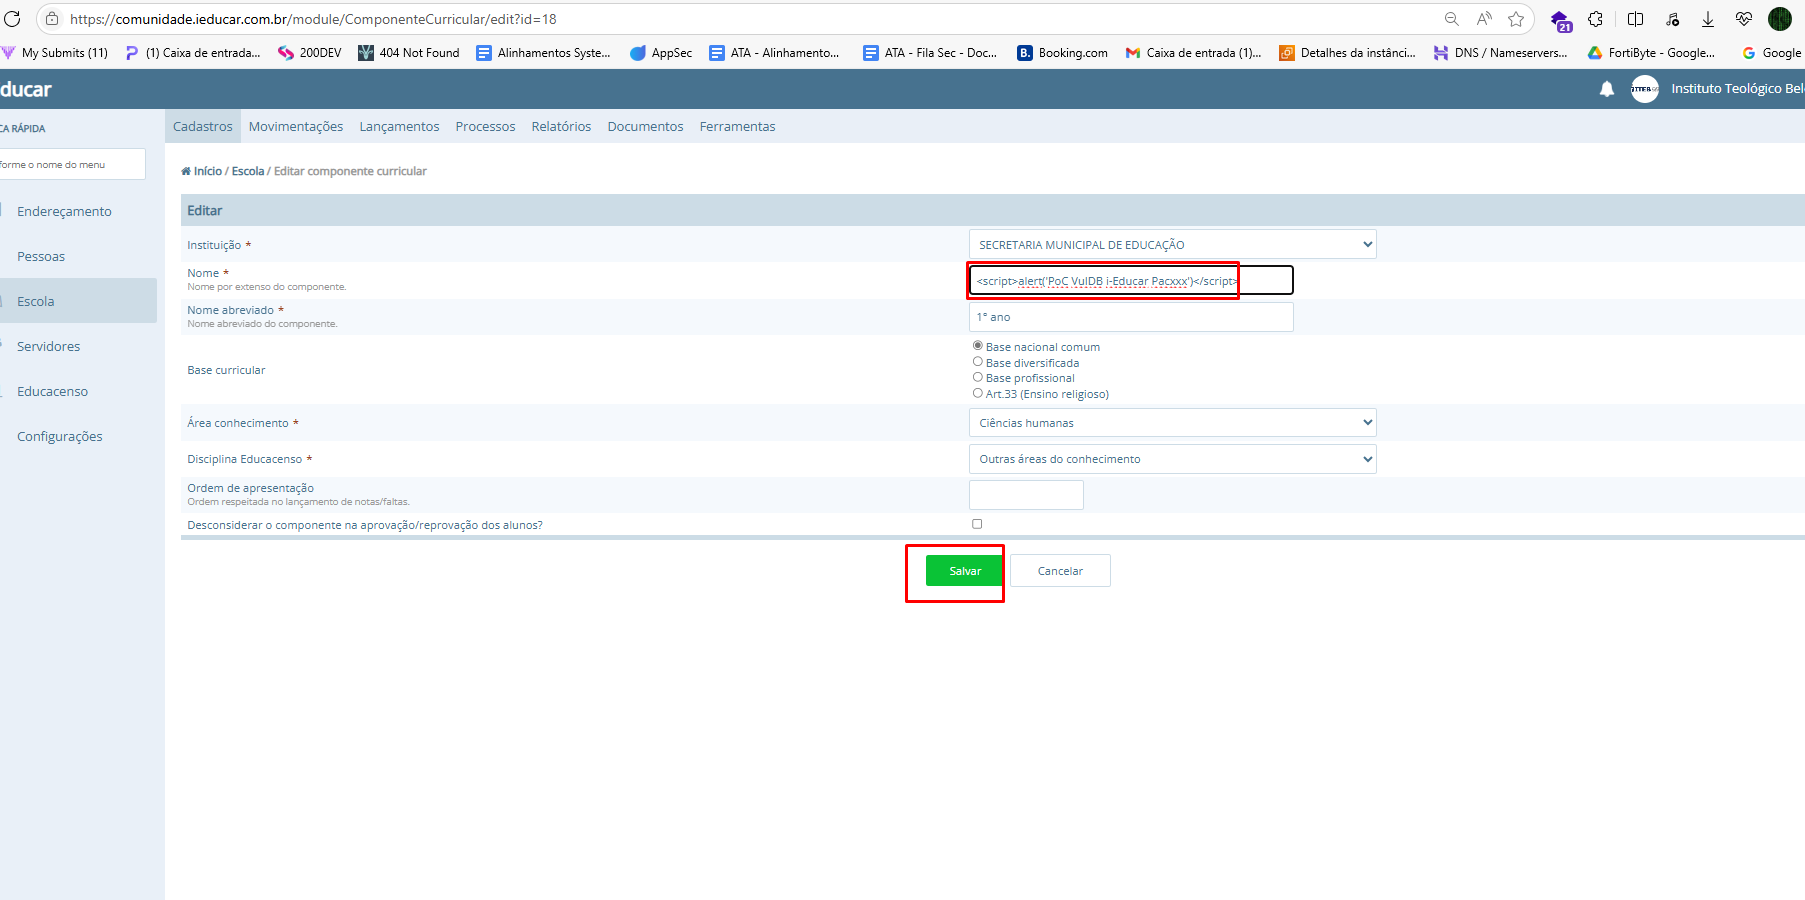Click the read aloud icon
The width and height of the screenshot is (1805, 900).
pyautogui.click(x=1484, y=19)
